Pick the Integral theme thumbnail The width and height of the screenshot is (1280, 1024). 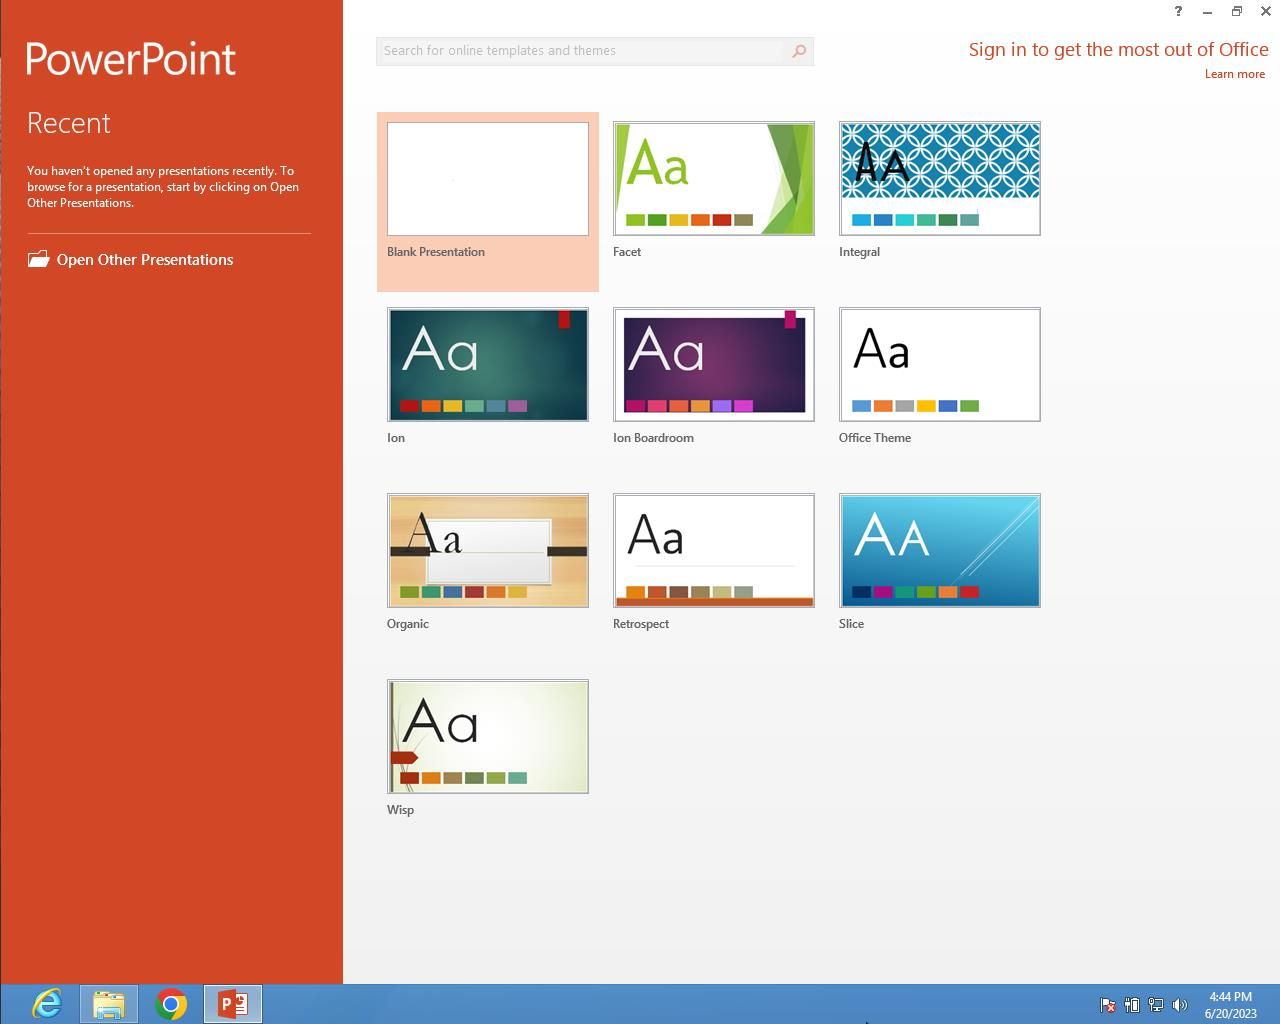940,179
